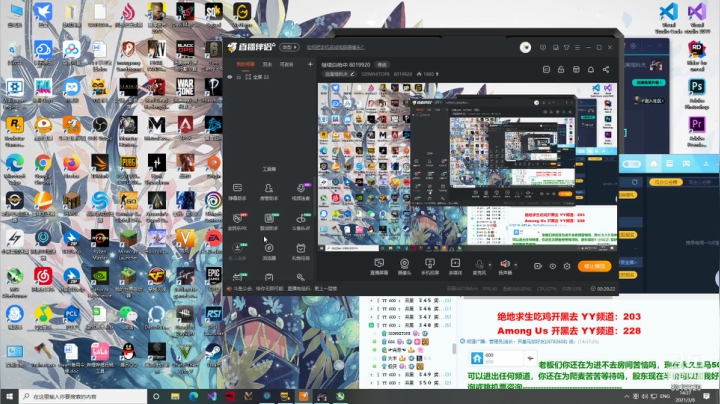Add a new scene with the plus tab
Viewport: 720px width, 404px height.
click(310, 64)
